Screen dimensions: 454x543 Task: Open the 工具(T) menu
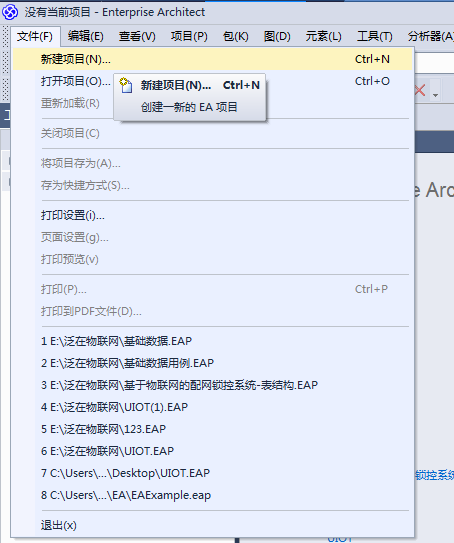(375, 36)
